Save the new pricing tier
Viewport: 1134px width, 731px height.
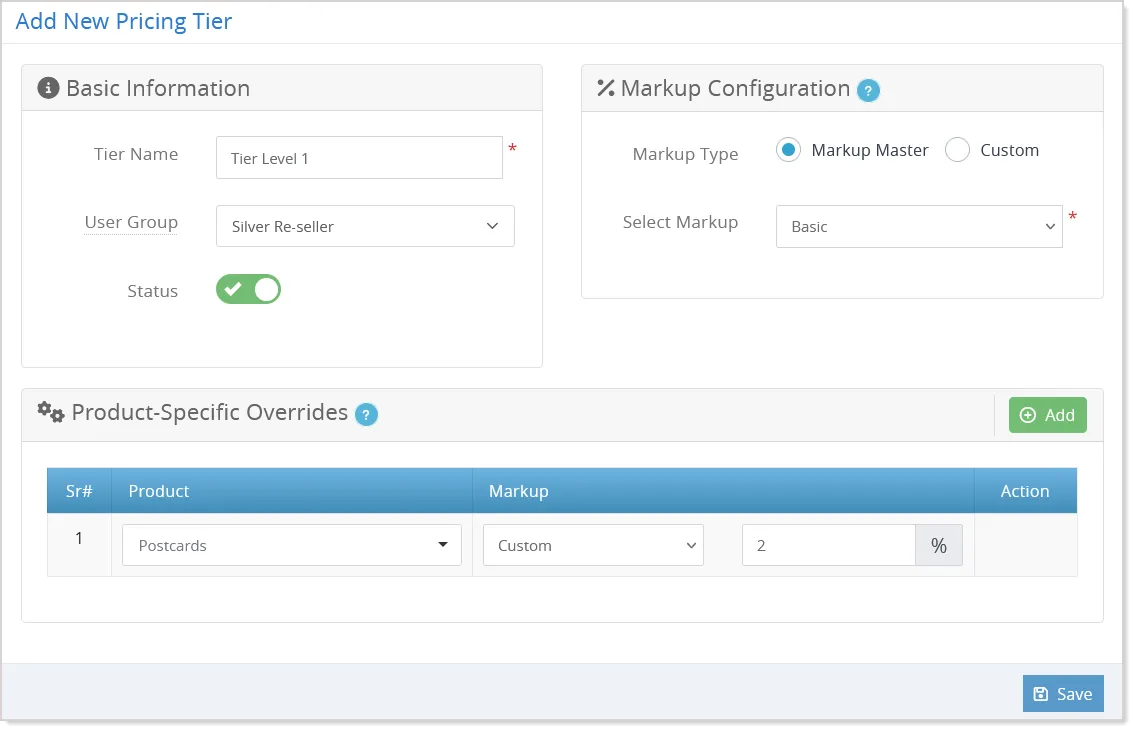pos(1063,693)
